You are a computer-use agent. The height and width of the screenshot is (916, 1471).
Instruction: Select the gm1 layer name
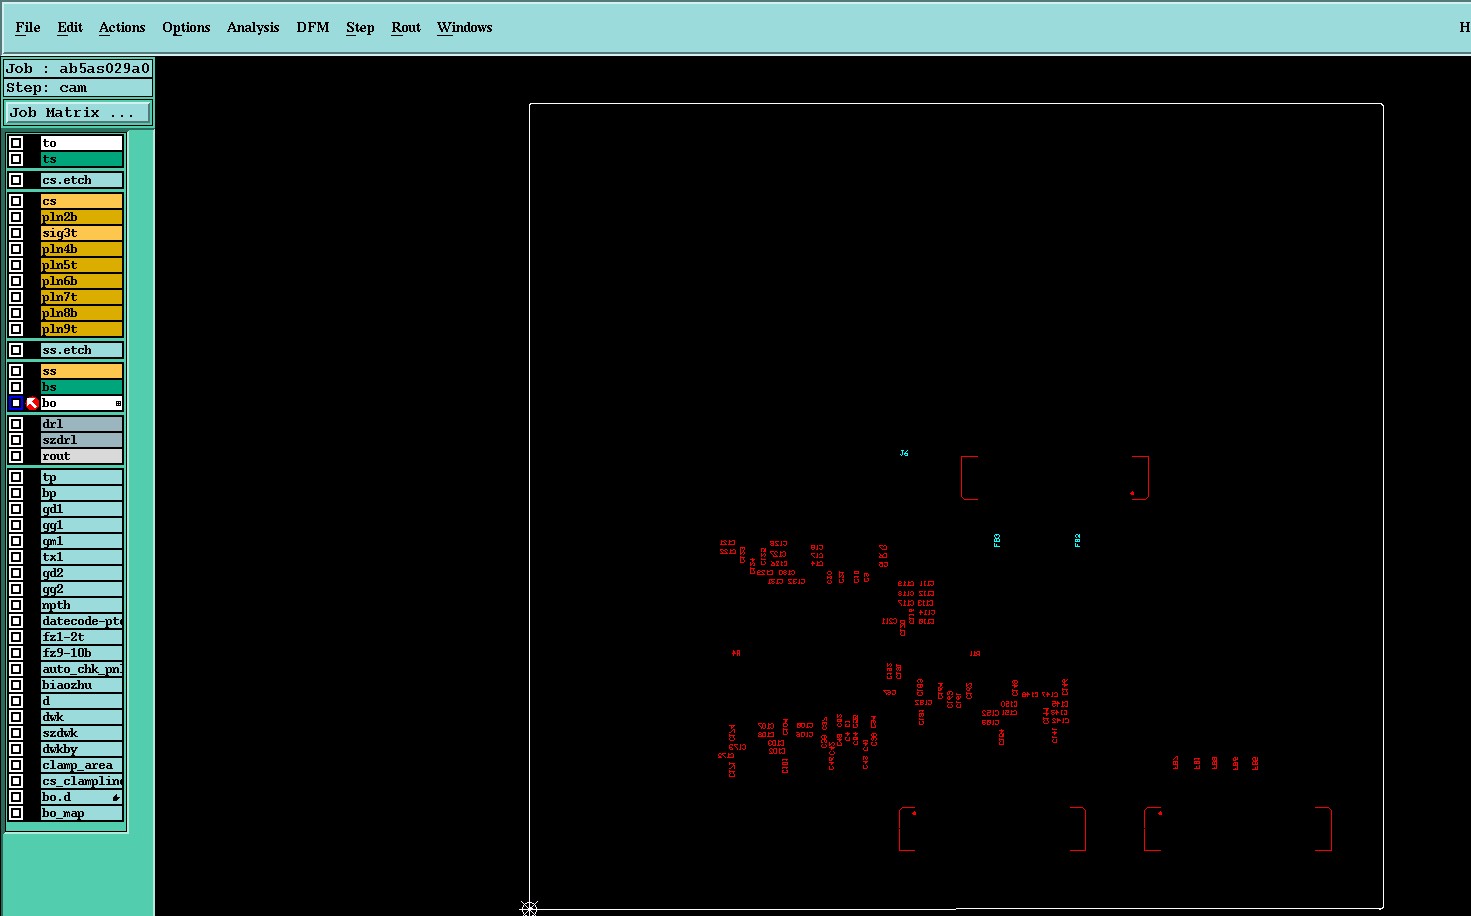[82, 541]
